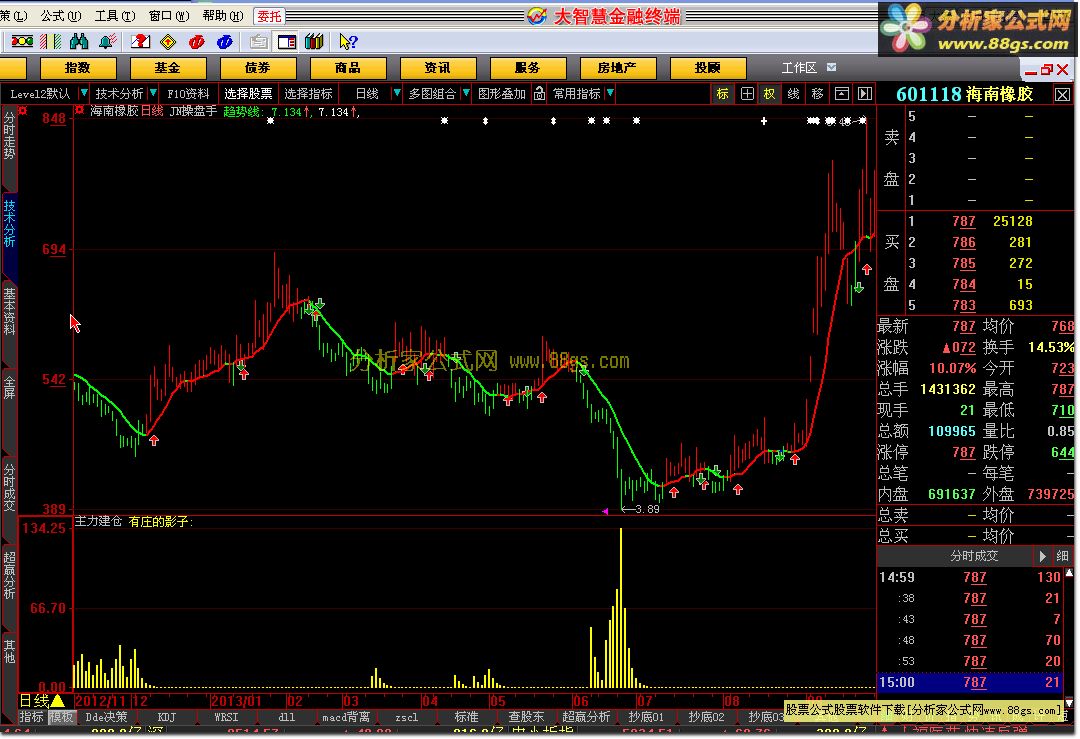Click the red circular logo icon
Screen dimensions: 1080x739
196,42
